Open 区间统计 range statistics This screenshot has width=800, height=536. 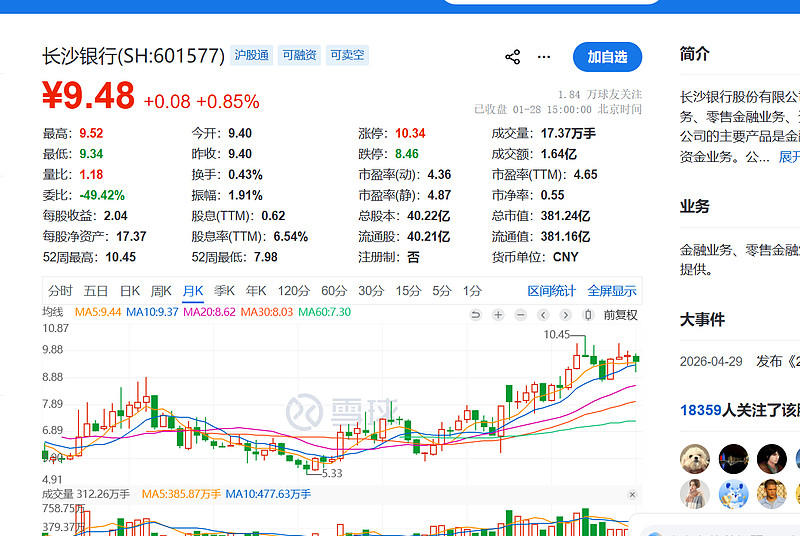coord(552,291)
